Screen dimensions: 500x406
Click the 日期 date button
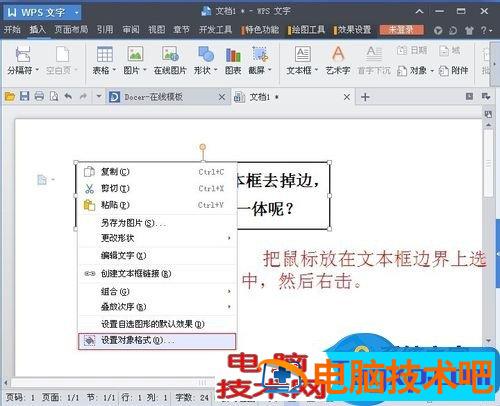pyautogui.click(x=412, y=50)
